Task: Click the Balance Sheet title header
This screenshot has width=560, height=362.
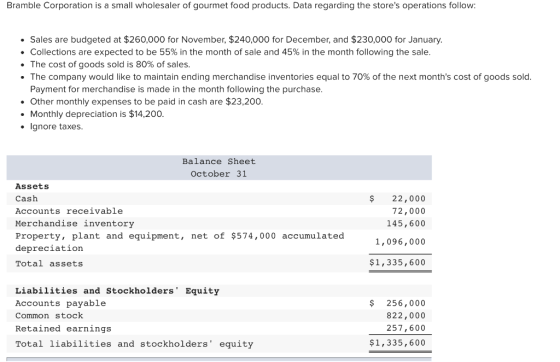Action: [219, 161]
